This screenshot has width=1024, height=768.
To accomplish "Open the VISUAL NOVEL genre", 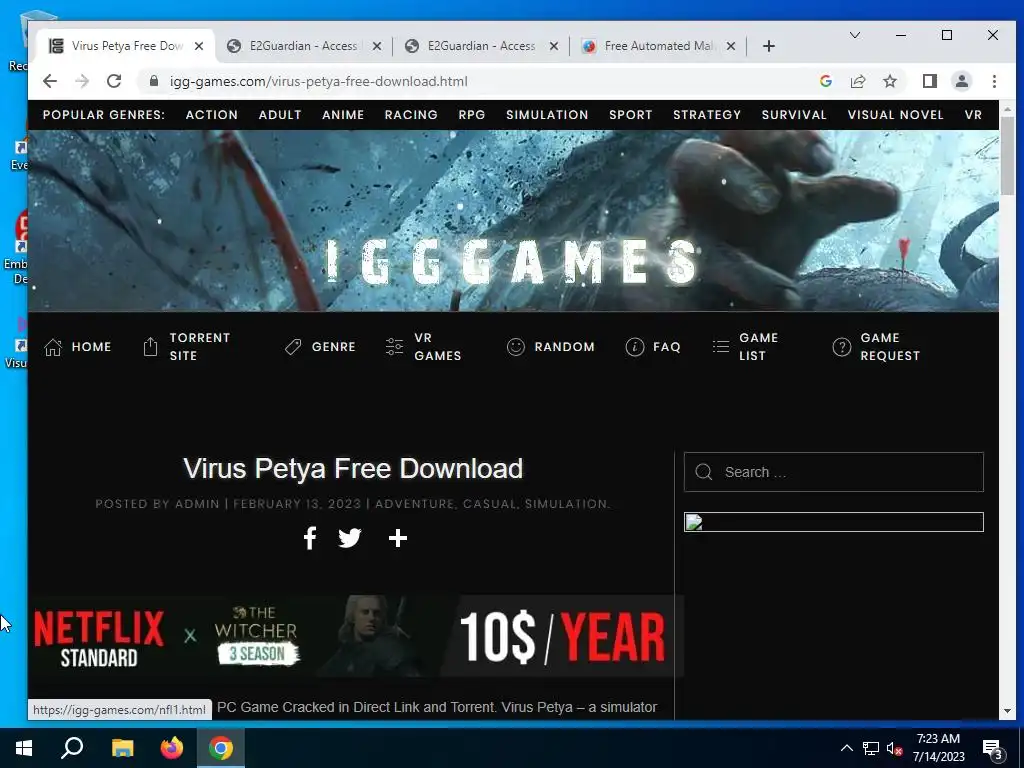I will pos(895,115).
